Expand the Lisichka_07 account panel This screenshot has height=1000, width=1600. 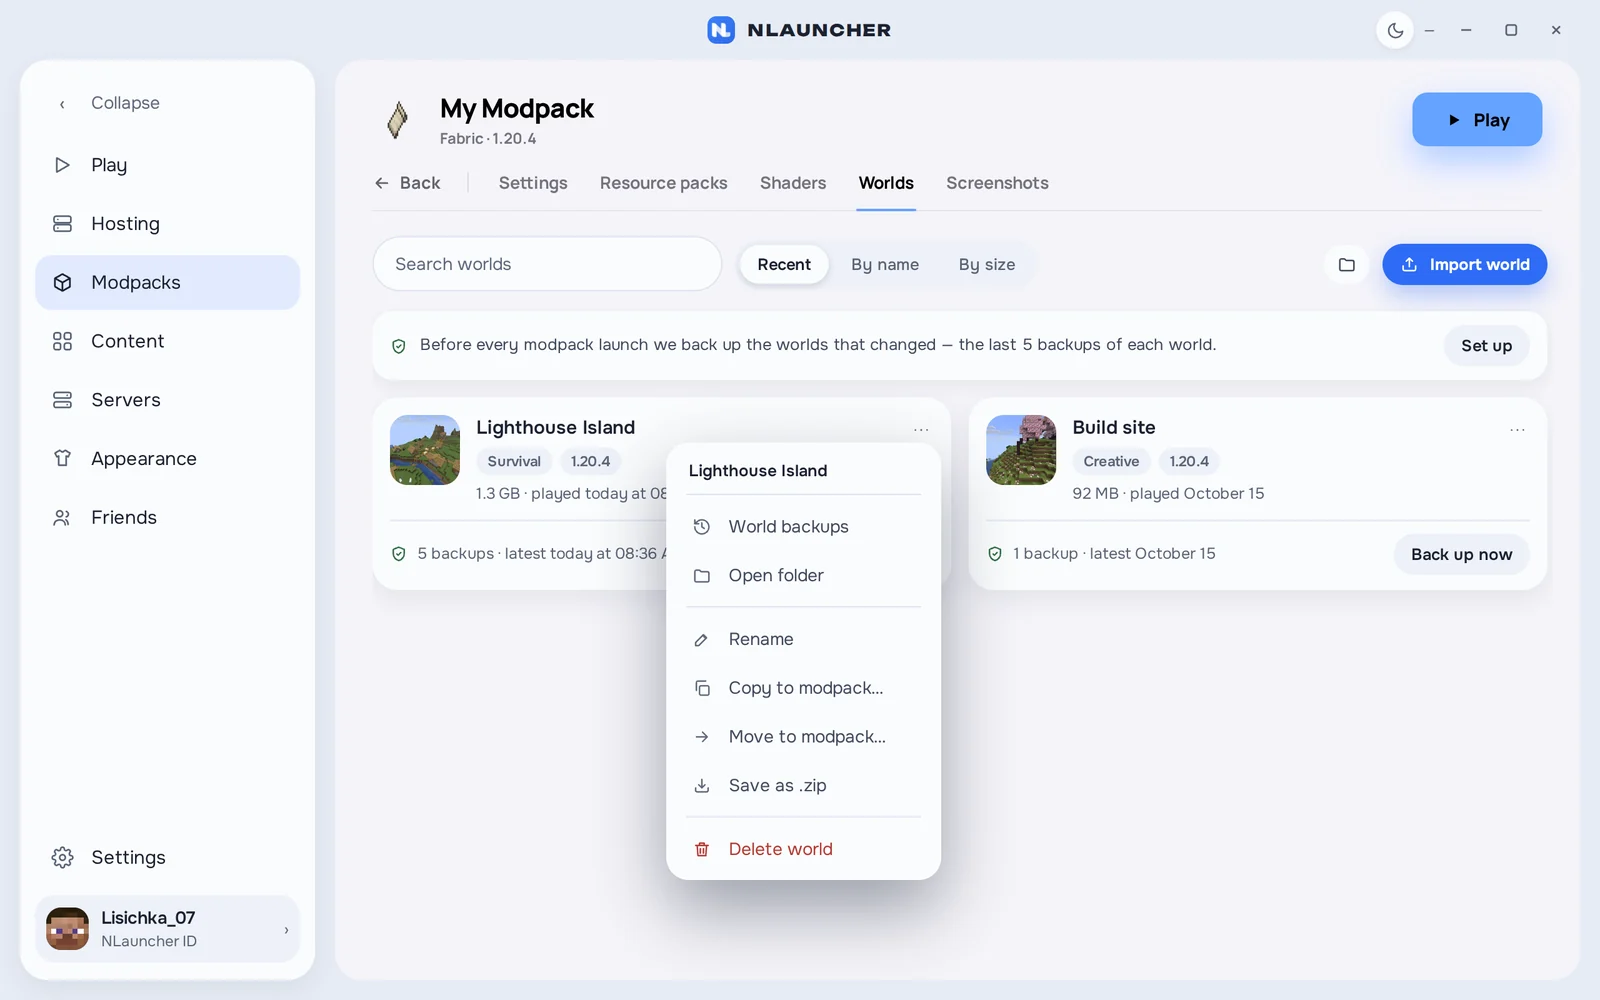pos(167,929)
